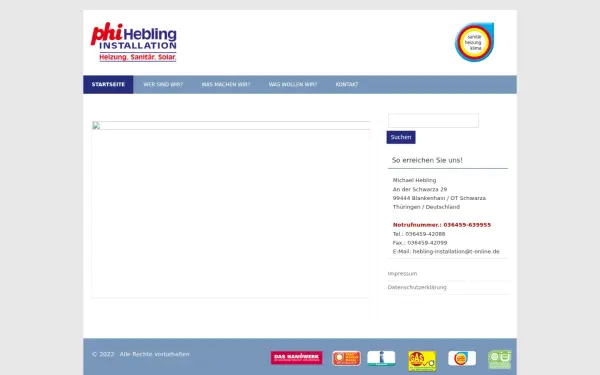The width and height of the screenshot is (600, 375).
Task: Click the sanitär heizung klima badge in the header
Action: click(x=474, y=42)
